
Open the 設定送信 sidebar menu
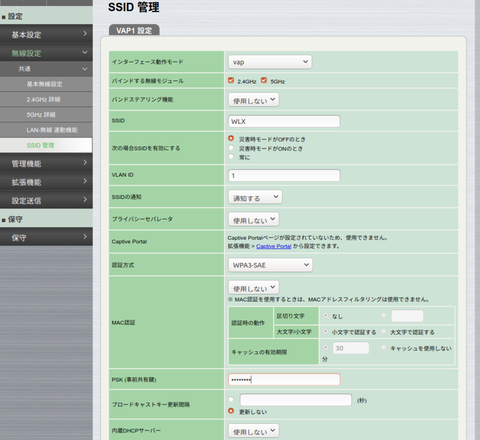46,200
